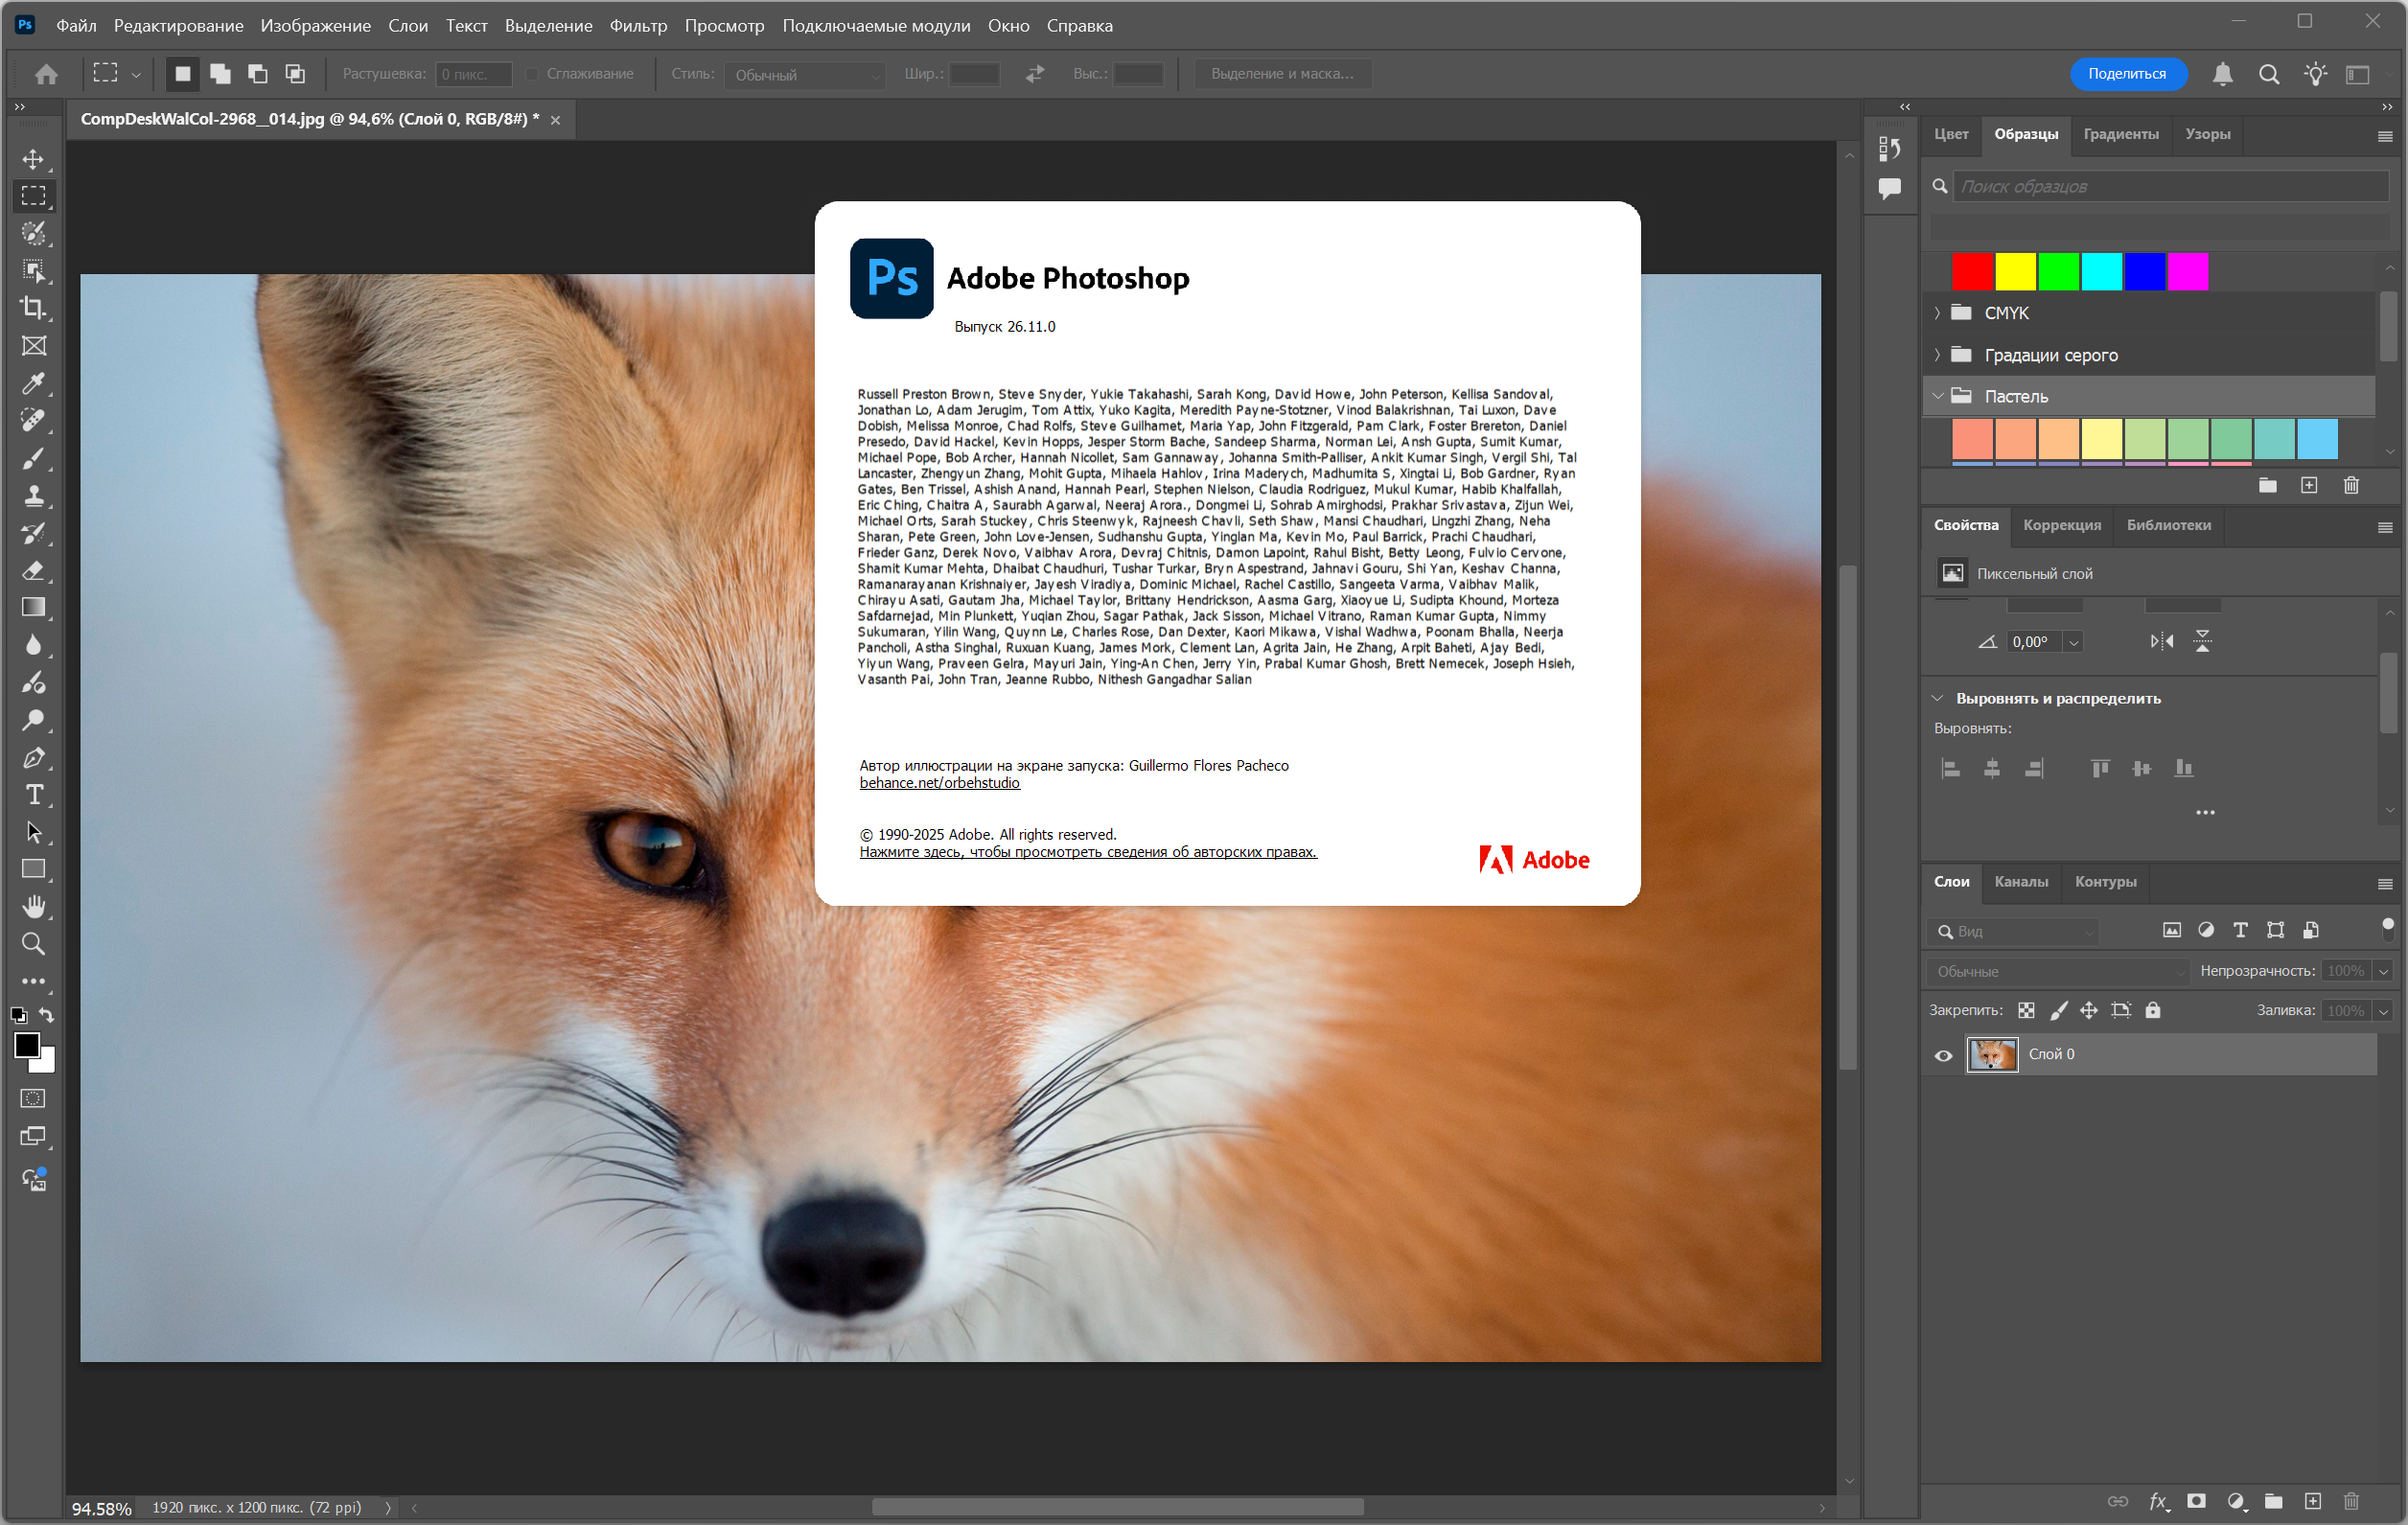The image size is (2408, 1525).
Task: Select the Zoom tool
Action: coord(33,944)
